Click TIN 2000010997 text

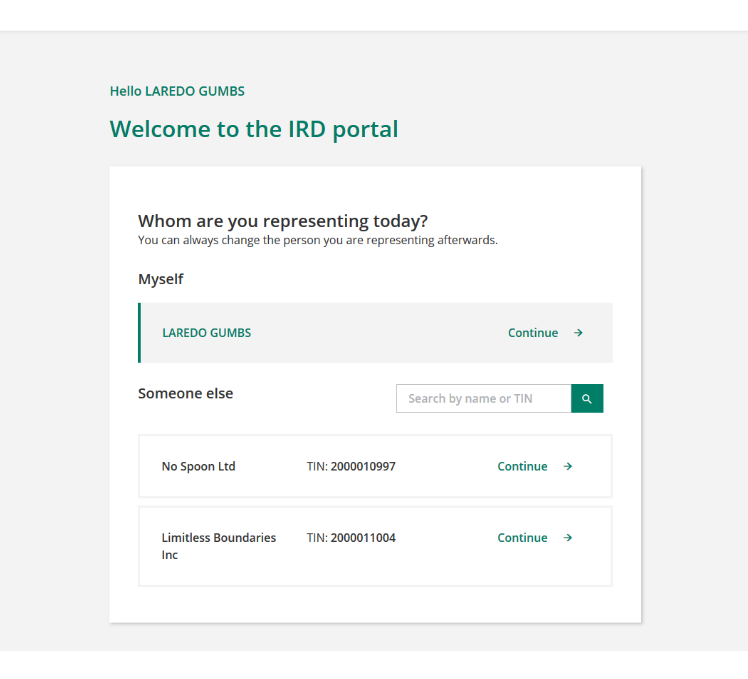351,466
